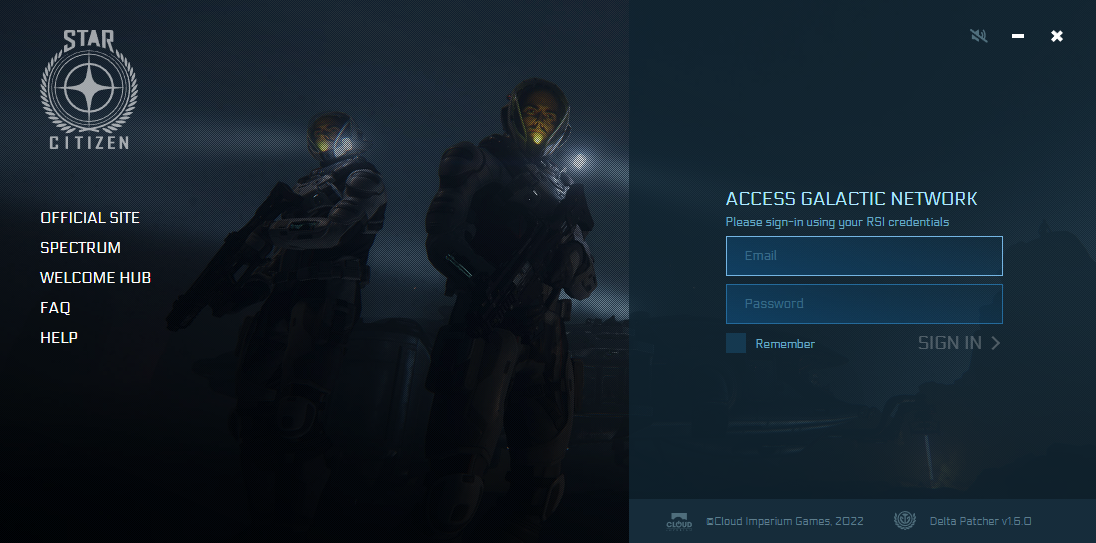Viewport: 1096px width, 543px height.
Task: Open the Spectrum link
Action: [x=80, y=248]
